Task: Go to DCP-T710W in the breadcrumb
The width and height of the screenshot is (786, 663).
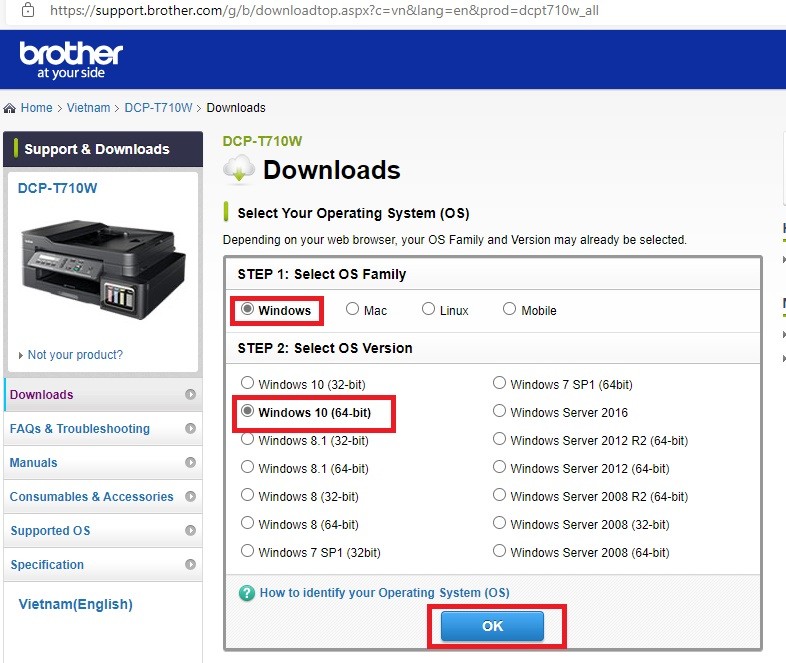Action: point(158,108)
